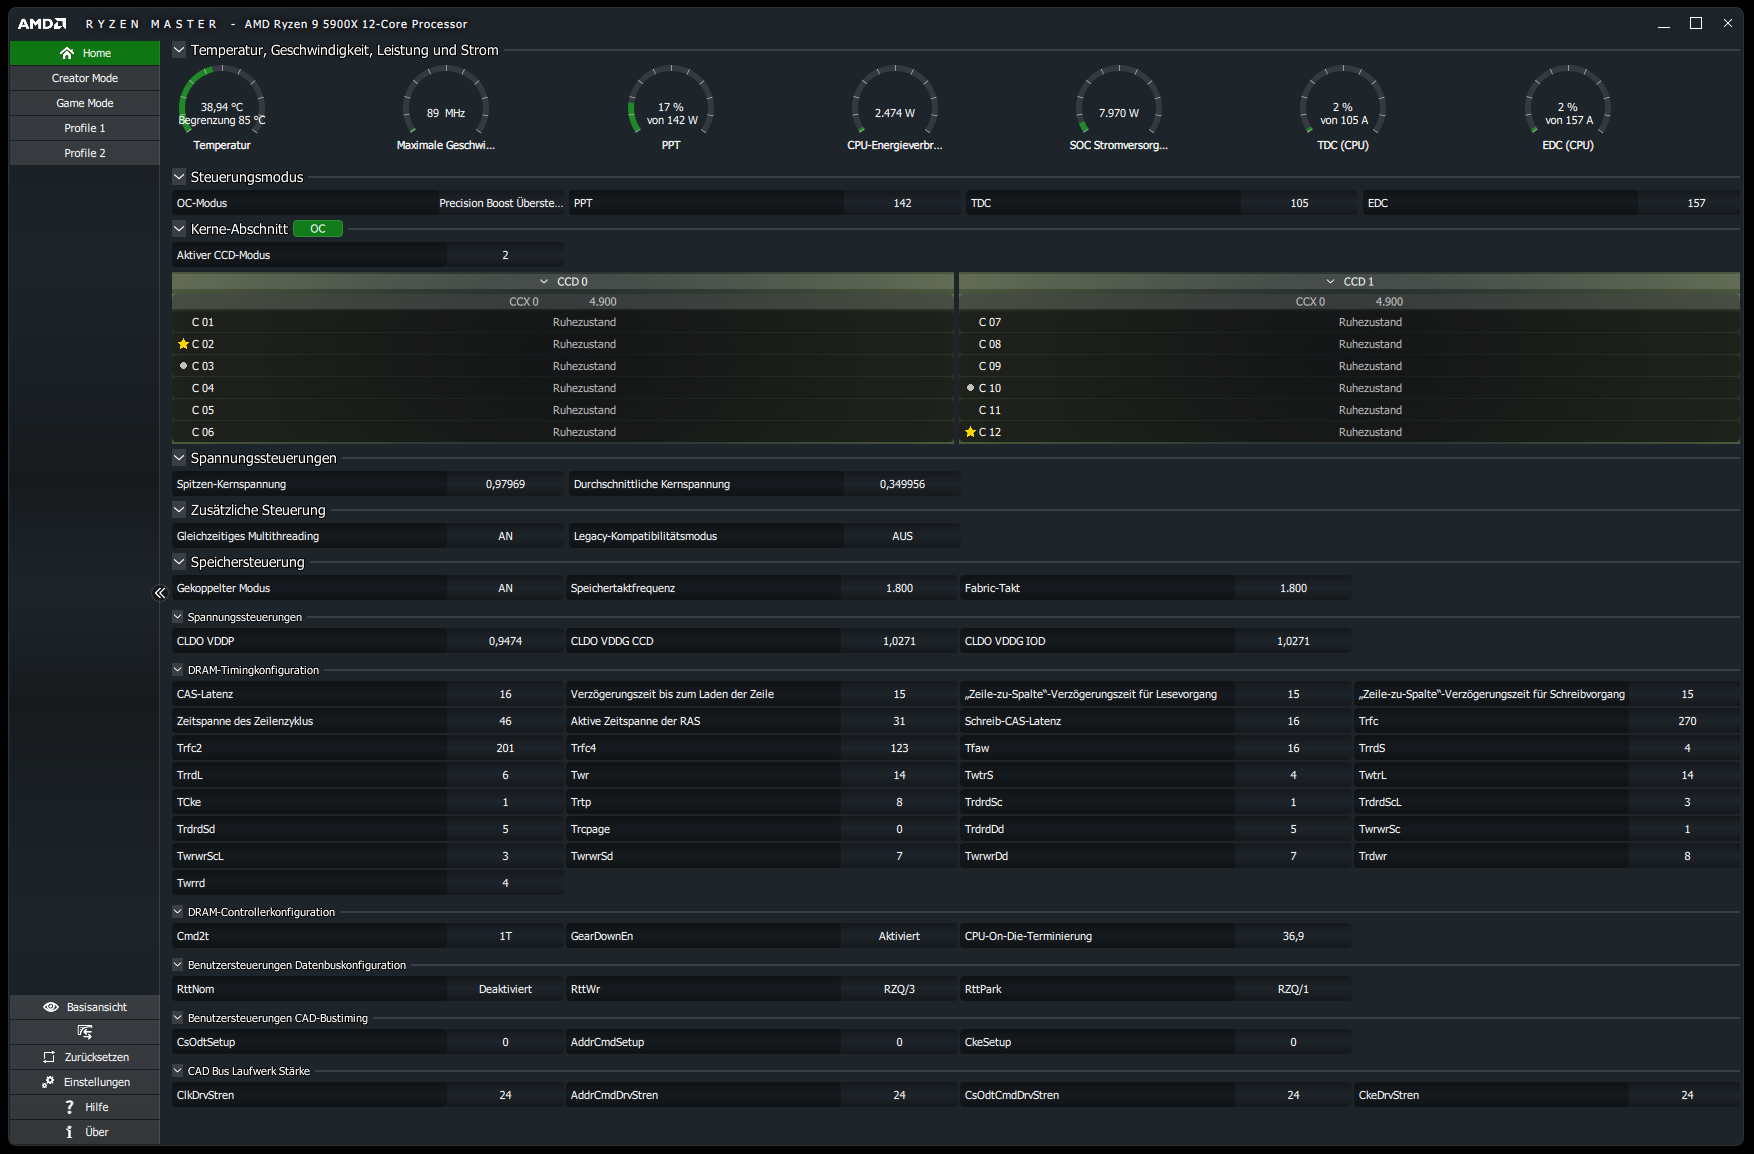
Task: Select the C 06 core row
Action: pos(563,432)
